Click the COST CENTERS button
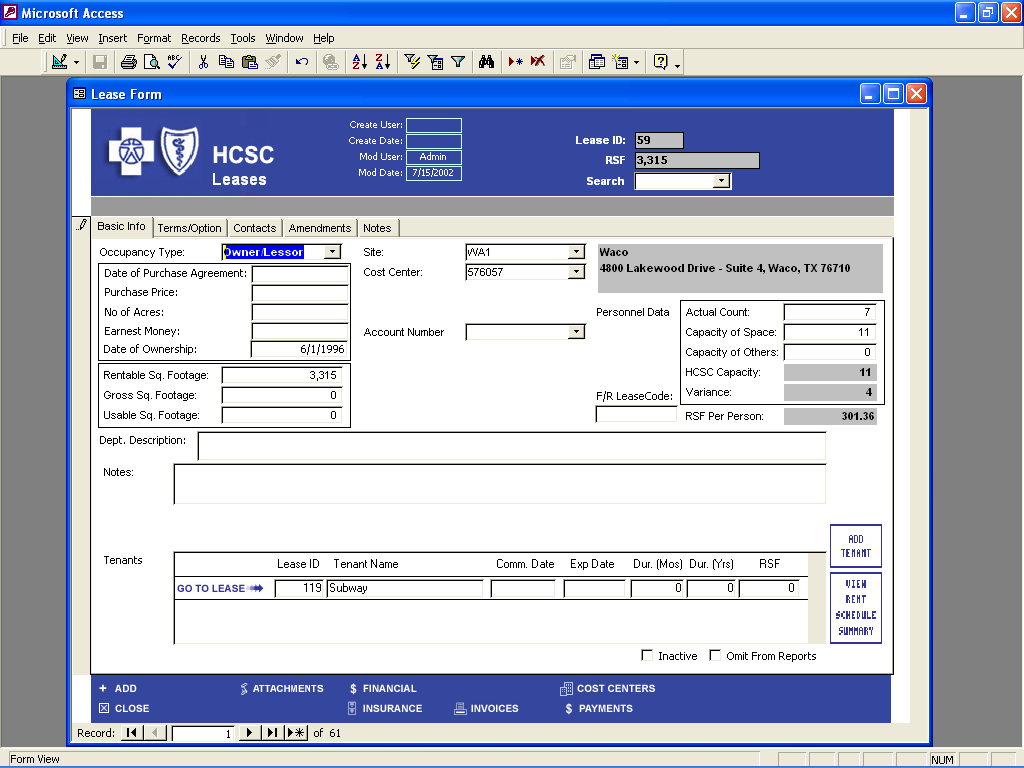 point(607,688)
